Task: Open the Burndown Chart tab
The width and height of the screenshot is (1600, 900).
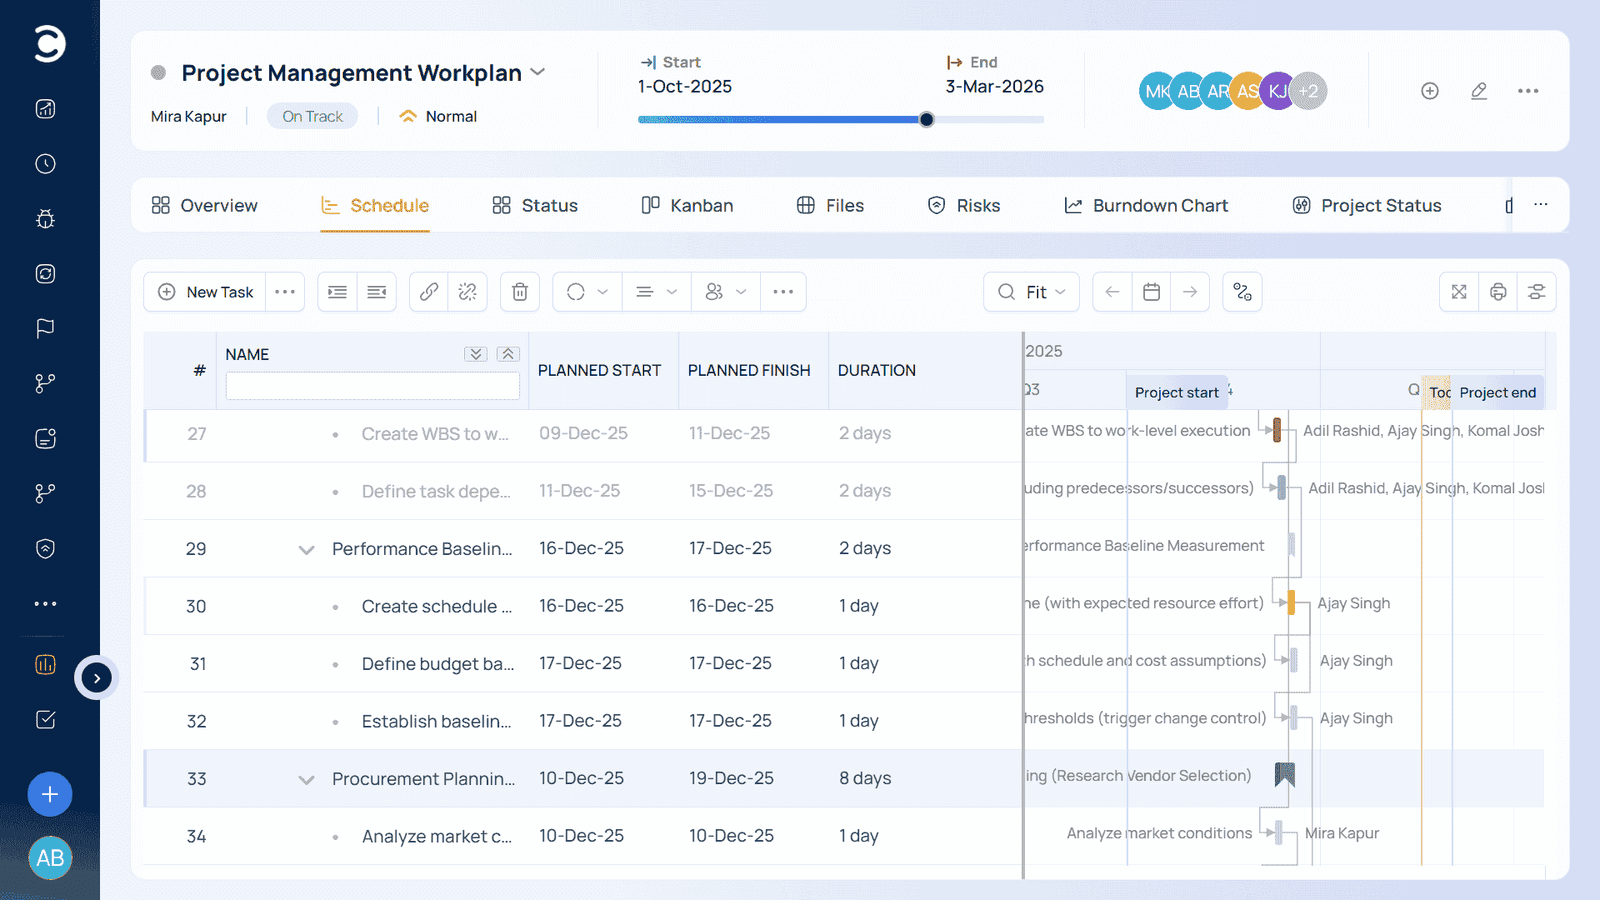Action: click(1146, 205)
